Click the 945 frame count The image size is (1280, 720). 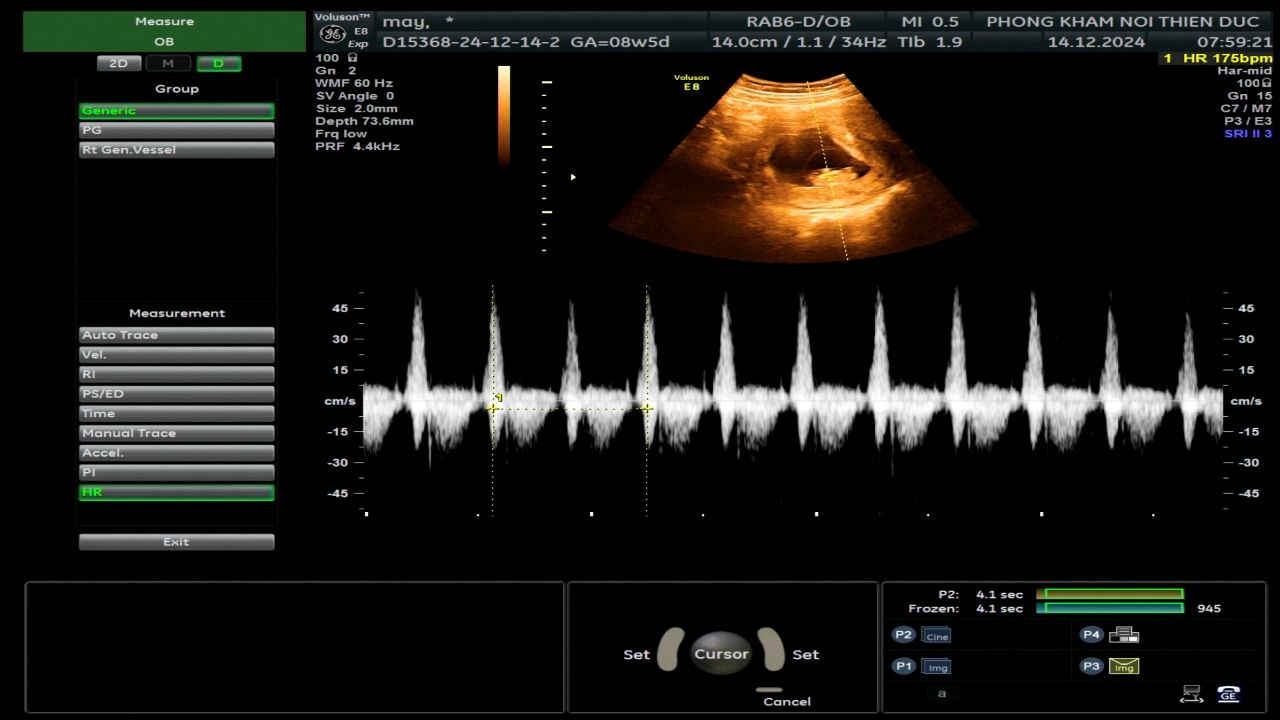(x=1208, y=608)
